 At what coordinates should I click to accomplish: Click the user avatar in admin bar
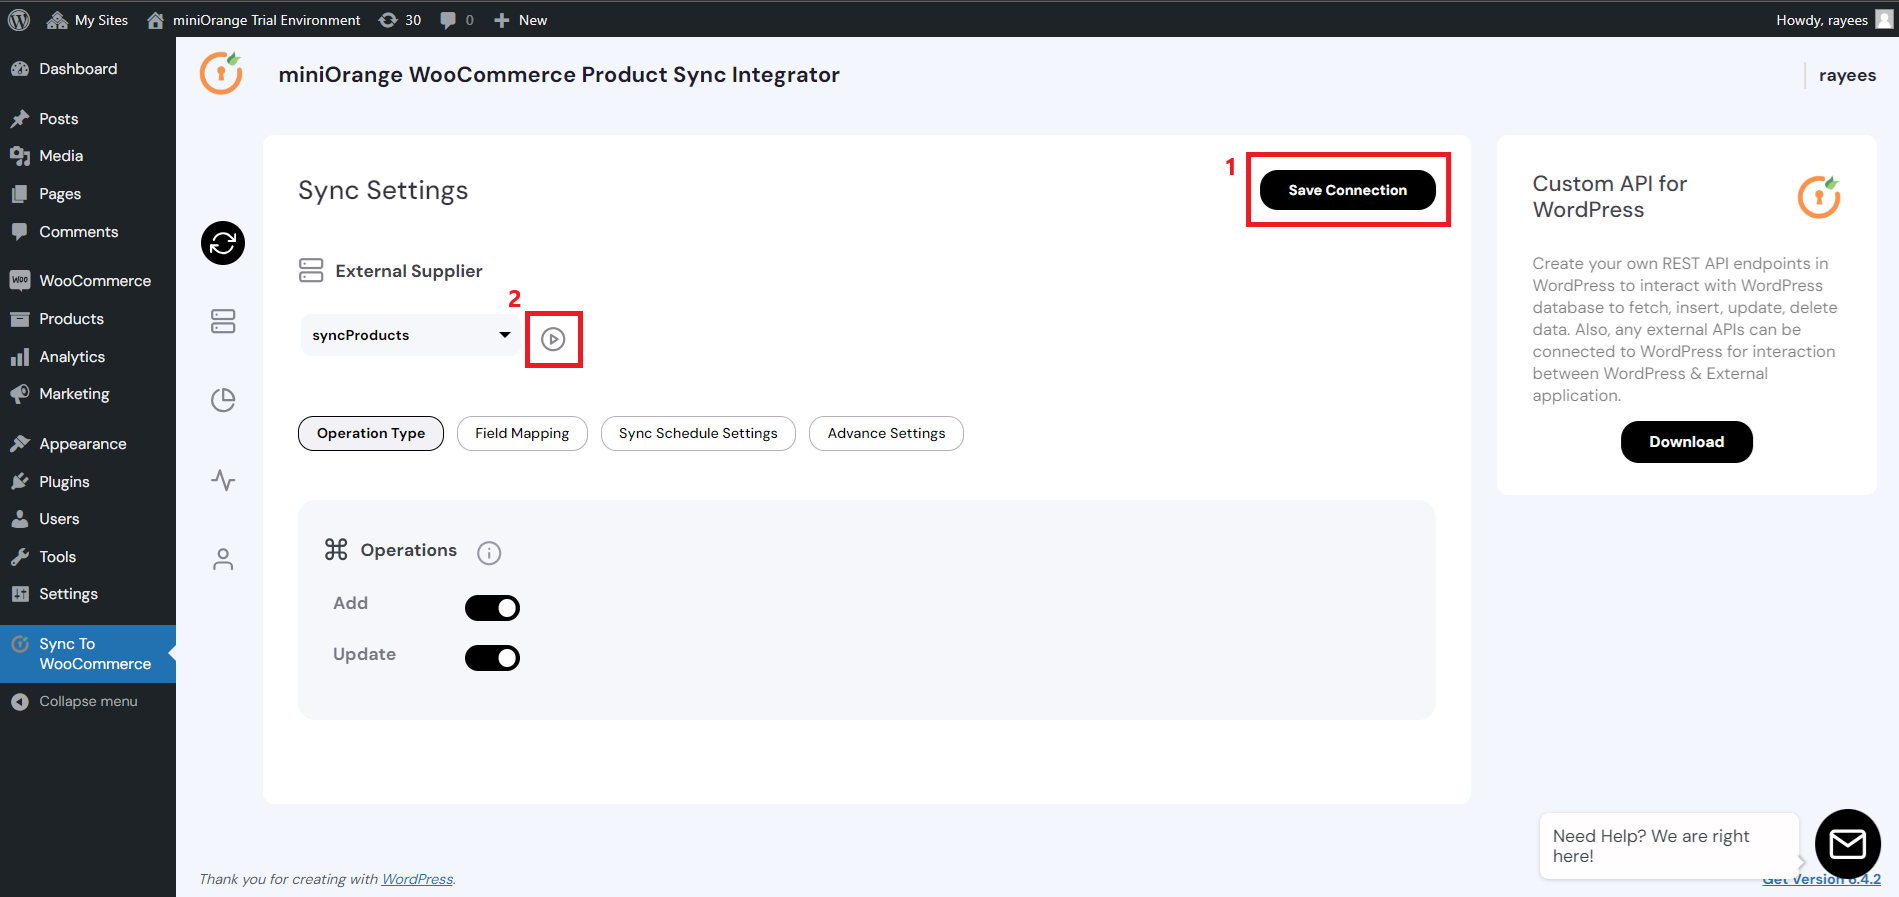[x=1884, y=20]
